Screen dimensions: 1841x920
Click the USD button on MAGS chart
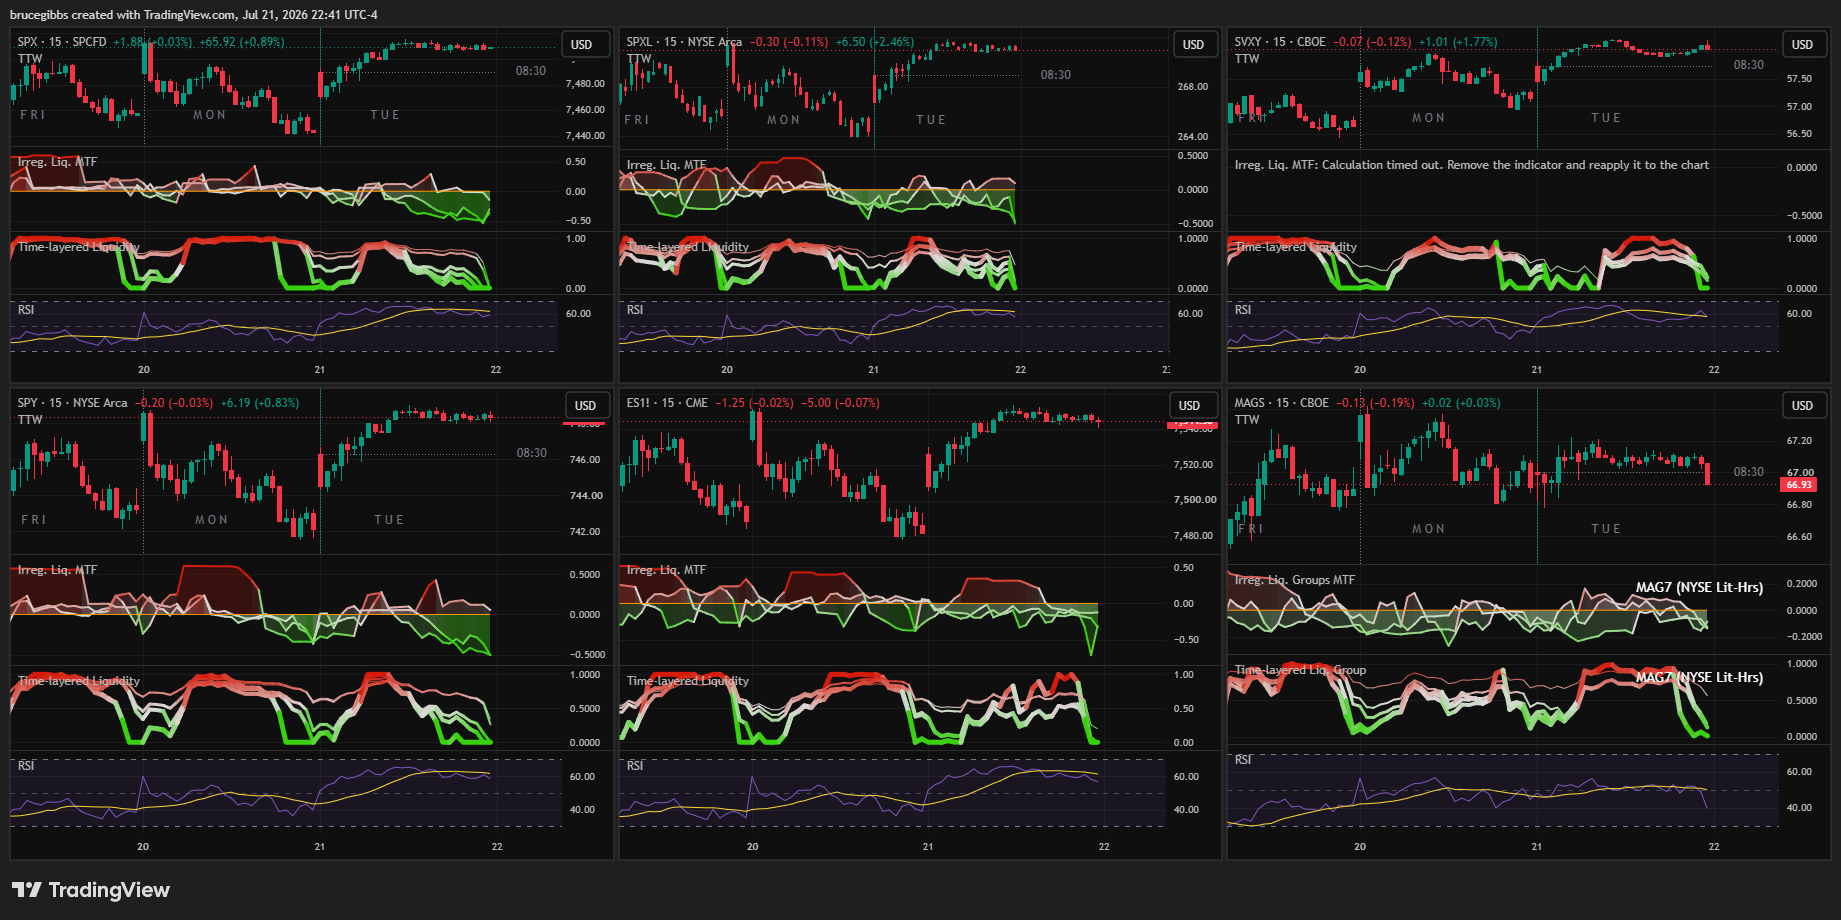click(x=1802, y=406)
